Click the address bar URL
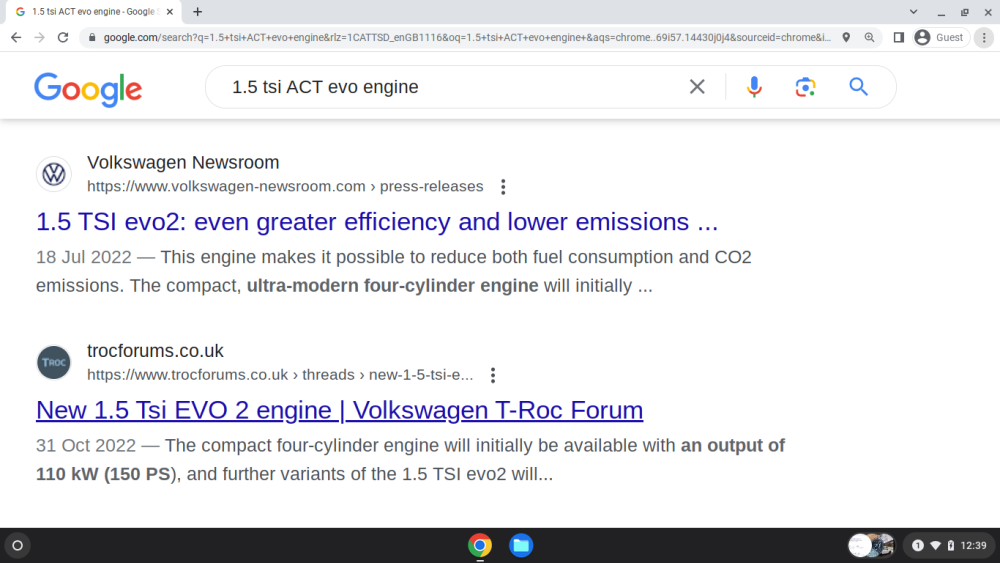This screenshot has width=1000, height=563. coord(467,38)
